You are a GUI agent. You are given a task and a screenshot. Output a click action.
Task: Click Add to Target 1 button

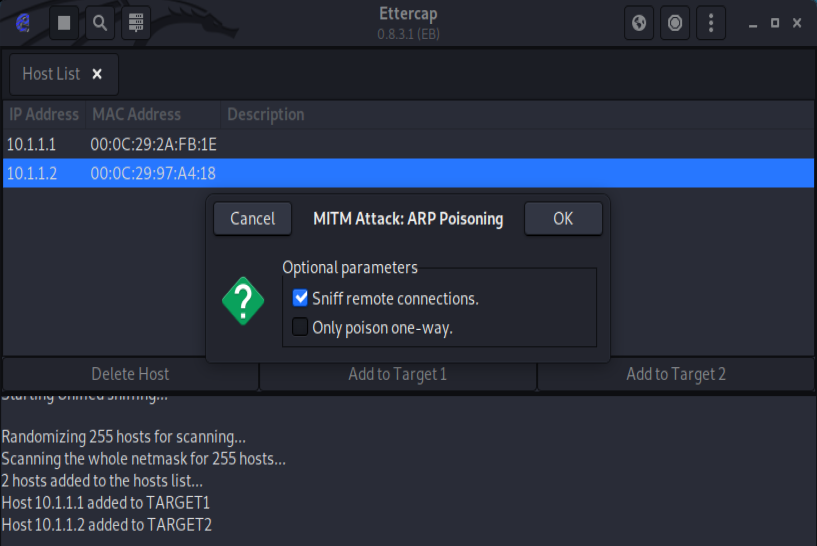pos(398,374)
